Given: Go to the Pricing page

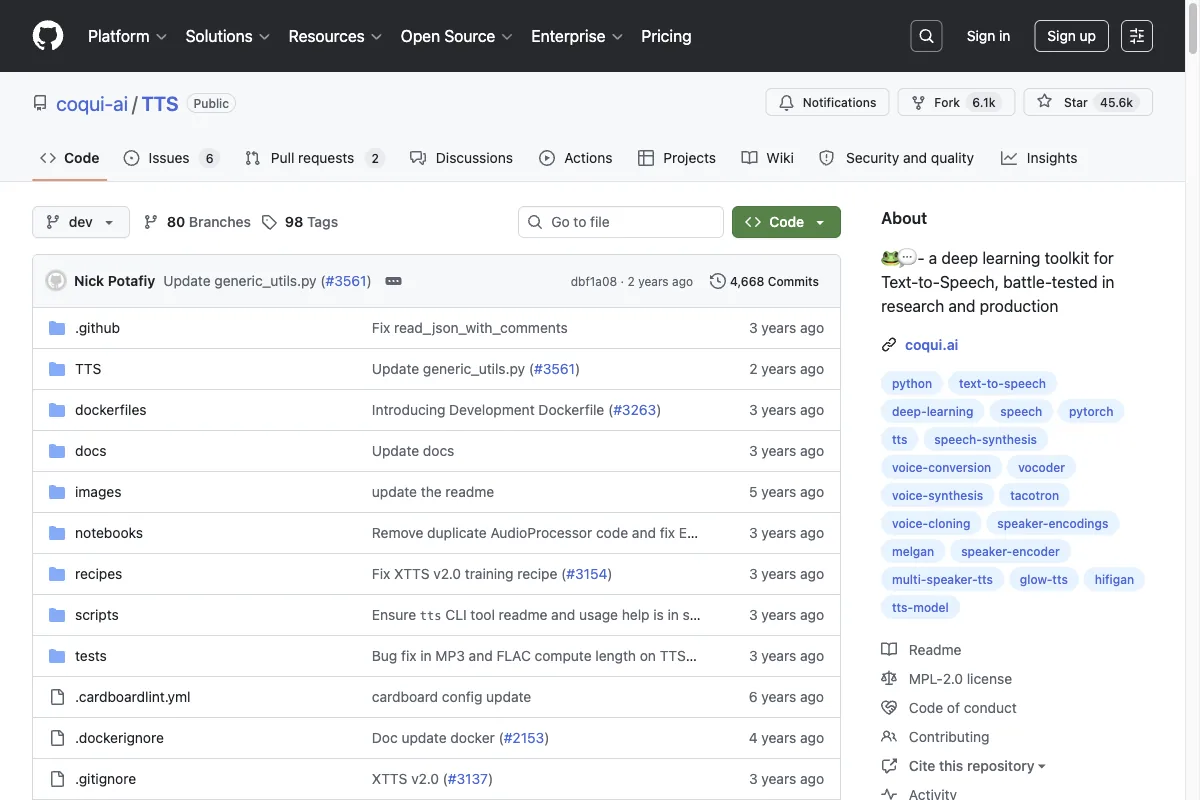Looking at the screenshot, I should (666, 36).
